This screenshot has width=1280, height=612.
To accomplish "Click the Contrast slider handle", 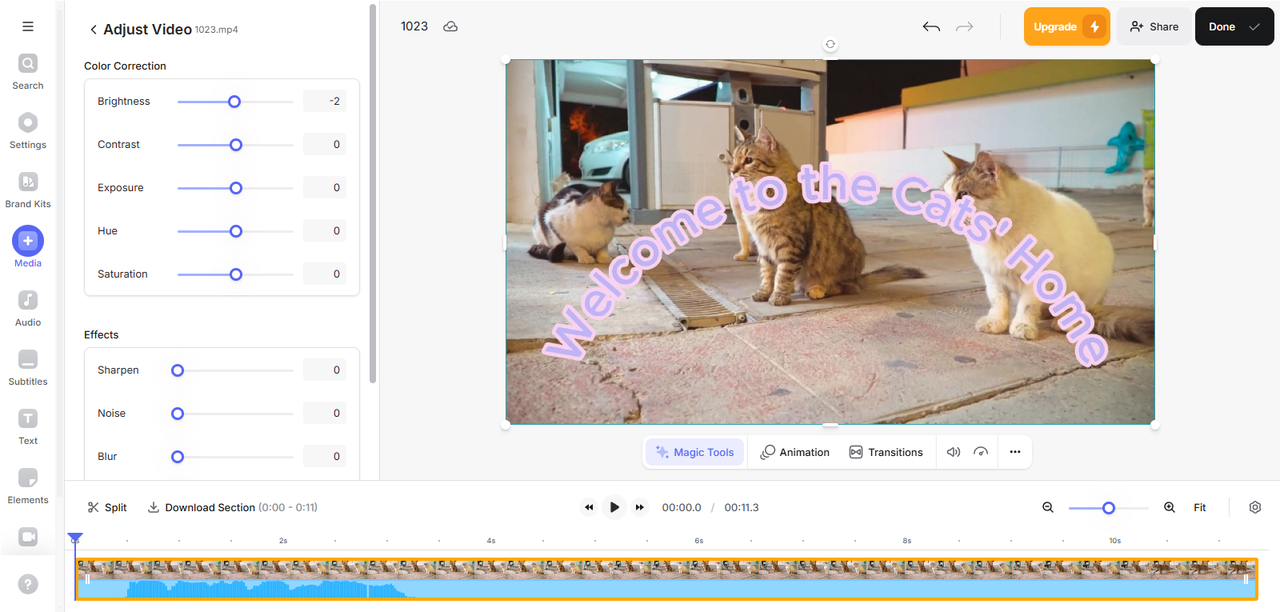I will pos(236,144).
